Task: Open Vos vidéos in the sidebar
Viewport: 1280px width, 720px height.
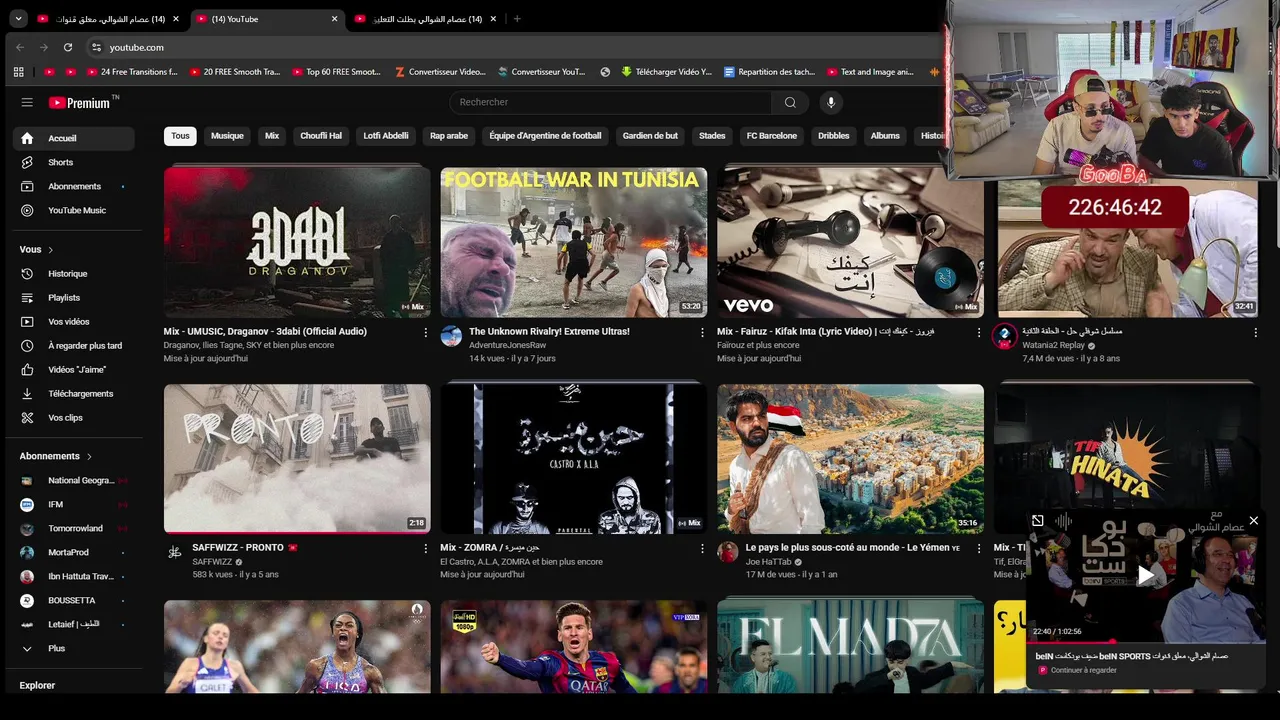Action: pyautogui.click(x=74, y=321)
